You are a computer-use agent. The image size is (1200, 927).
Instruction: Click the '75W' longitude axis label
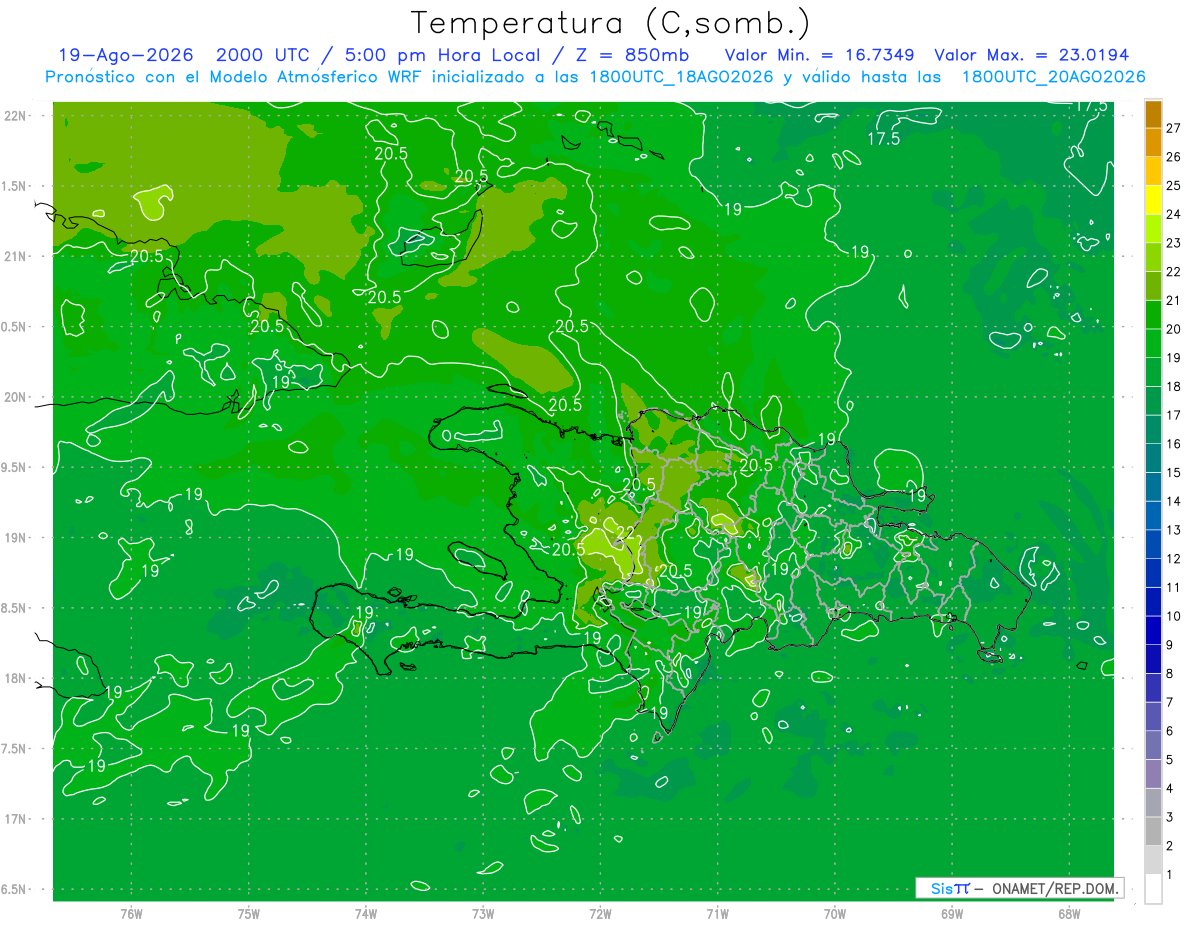pos(249,913)
